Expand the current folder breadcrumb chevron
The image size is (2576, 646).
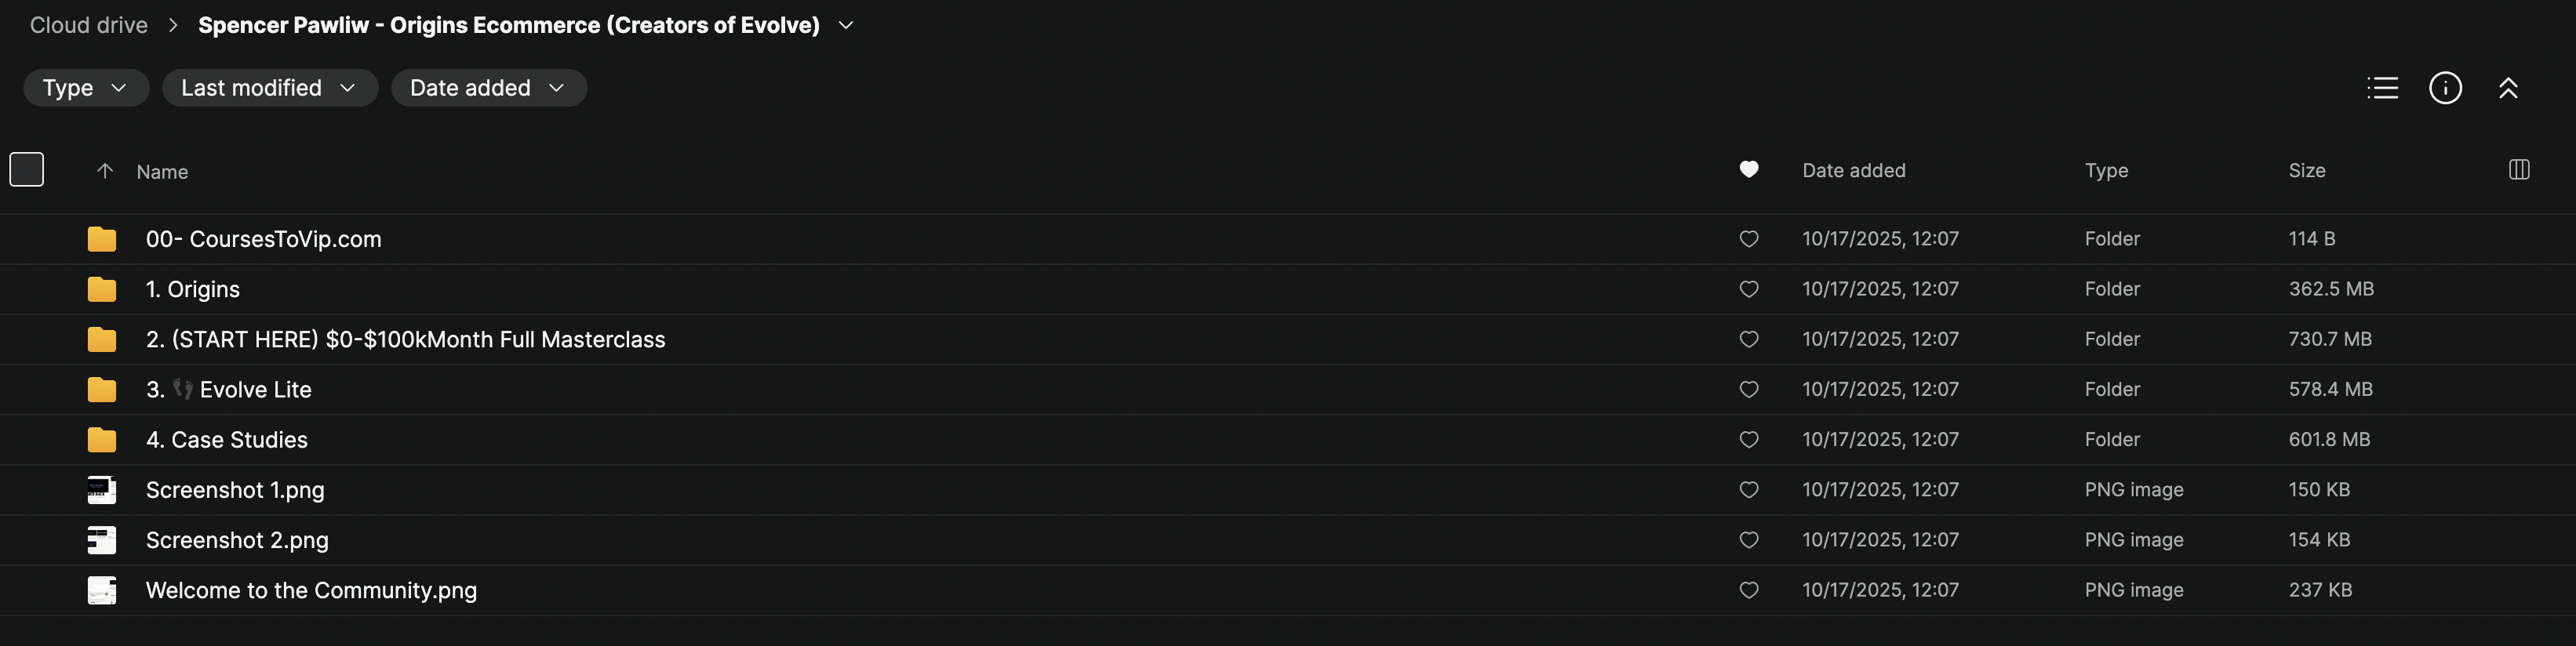[x=846, y=25]
